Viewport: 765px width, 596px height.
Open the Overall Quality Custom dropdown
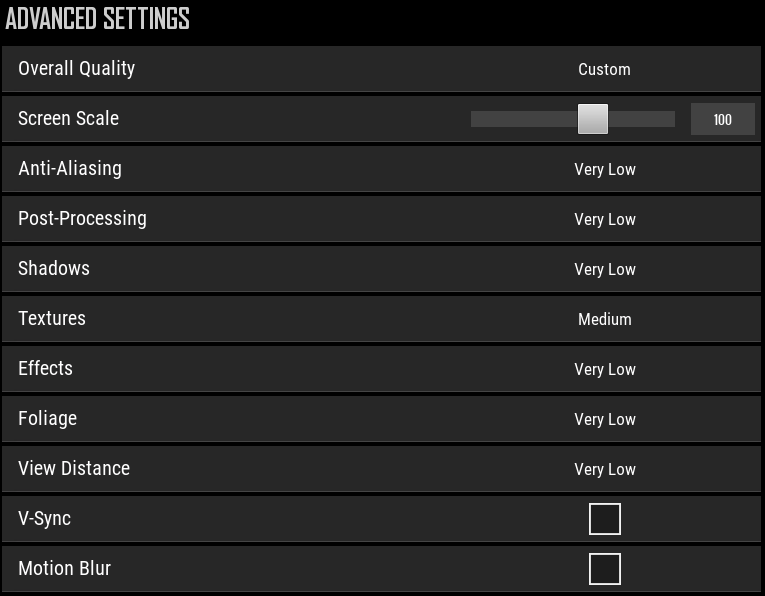coord(604,69)
